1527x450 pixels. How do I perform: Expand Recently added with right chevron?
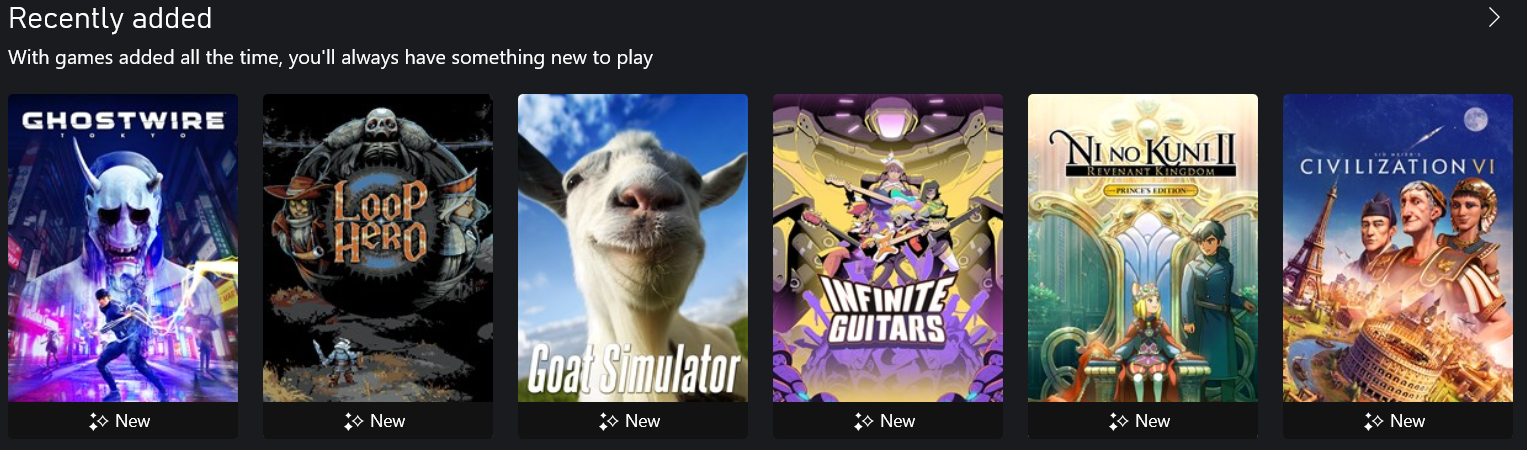coord(1494,17)
